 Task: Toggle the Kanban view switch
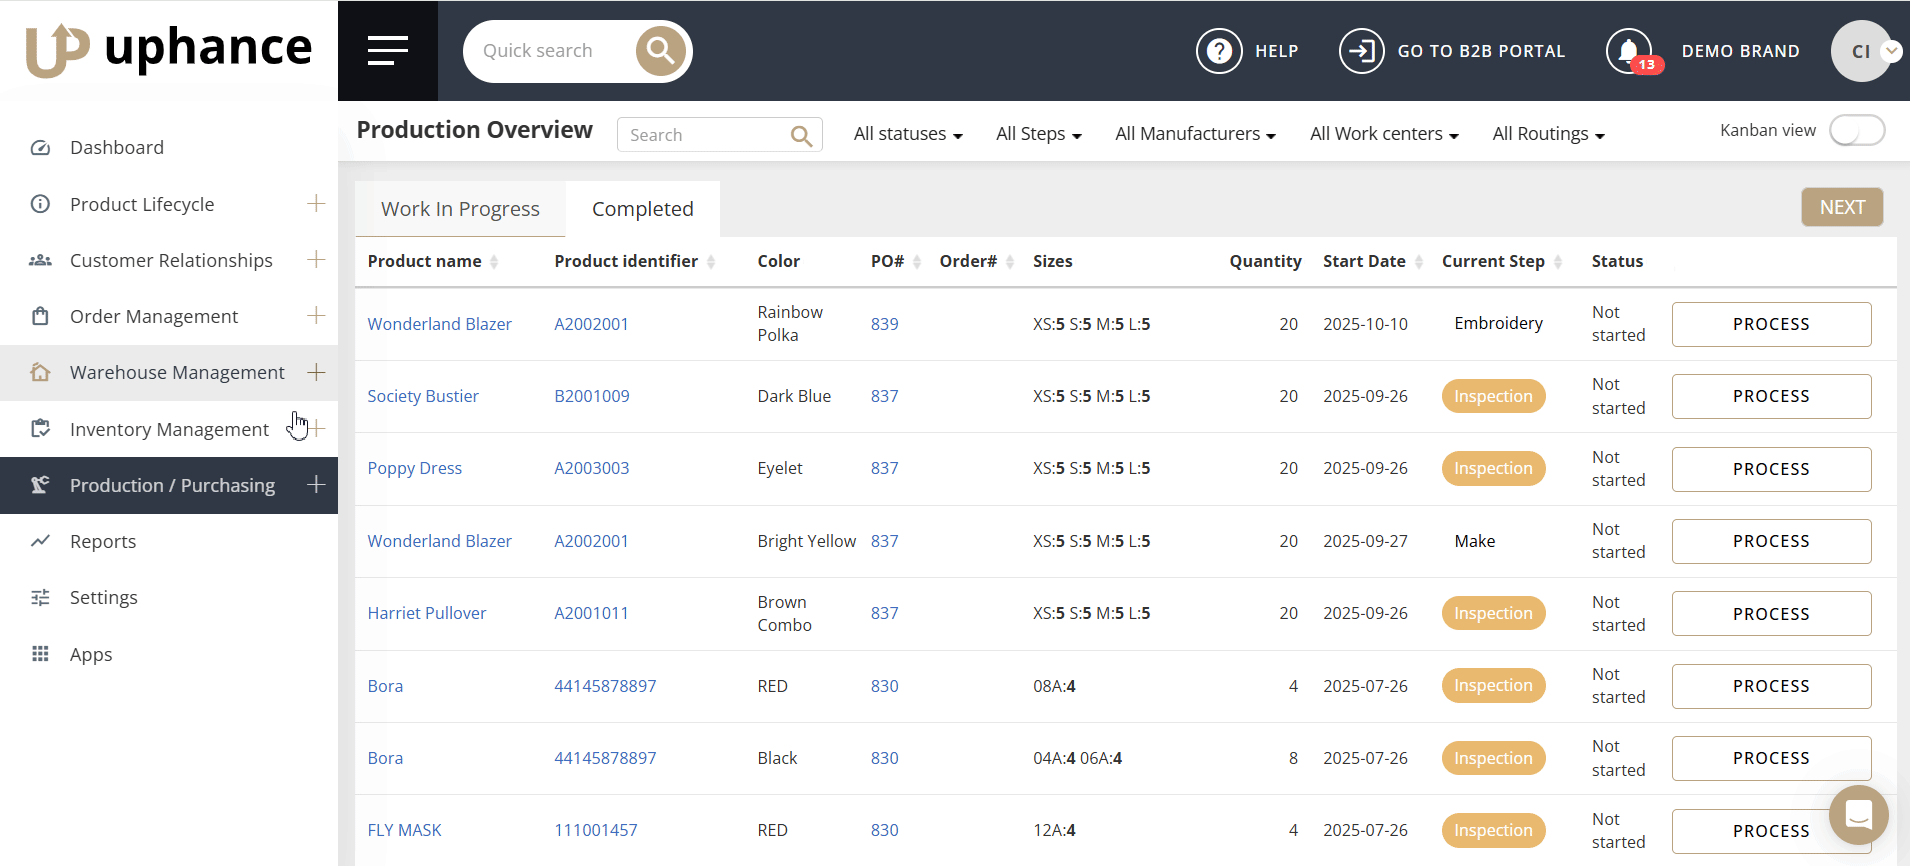[1856, 131]
